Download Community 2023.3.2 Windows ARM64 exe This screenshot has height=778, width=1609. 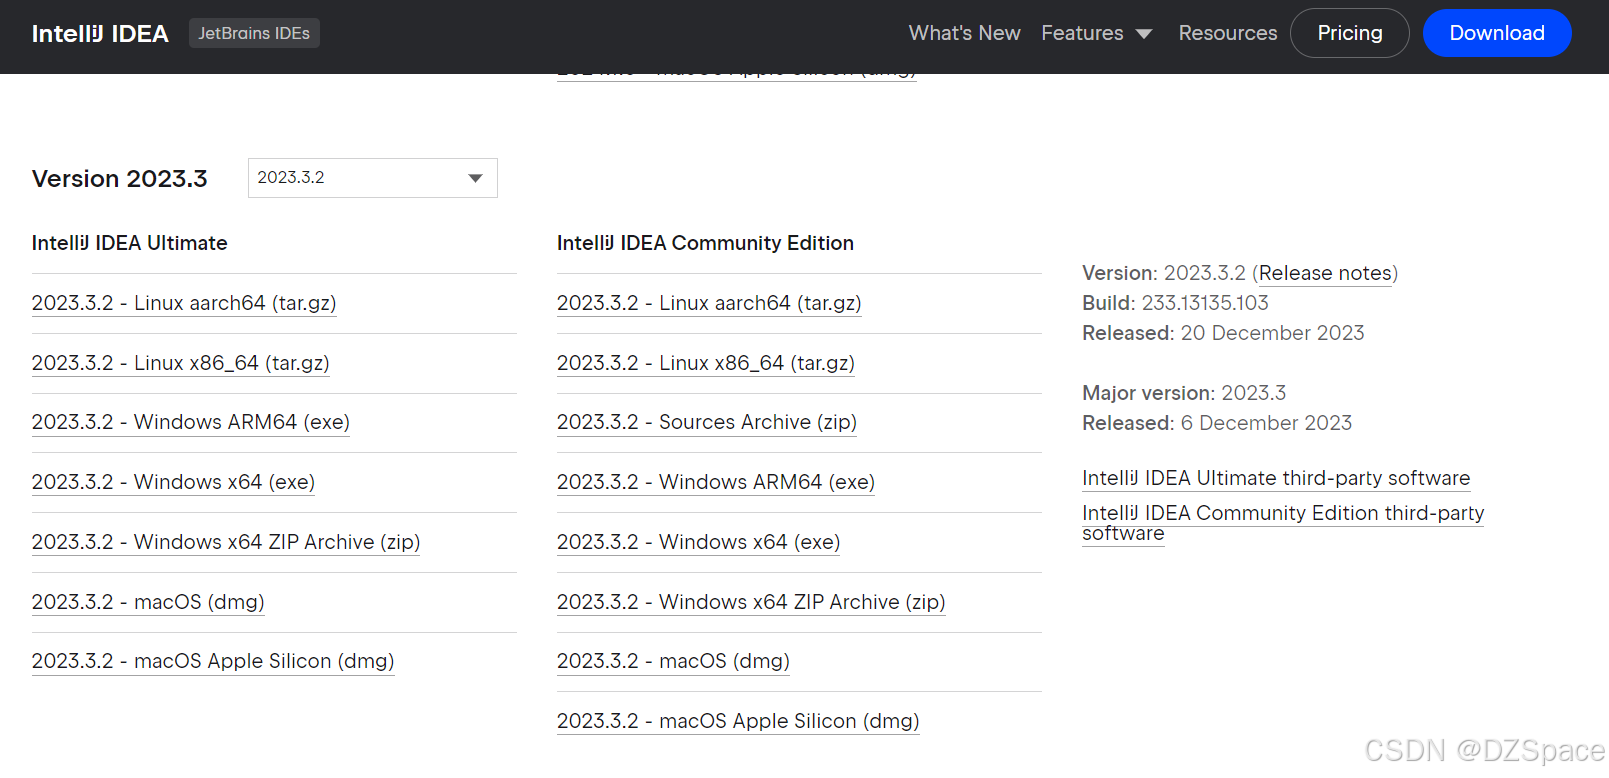coord(716,482)
